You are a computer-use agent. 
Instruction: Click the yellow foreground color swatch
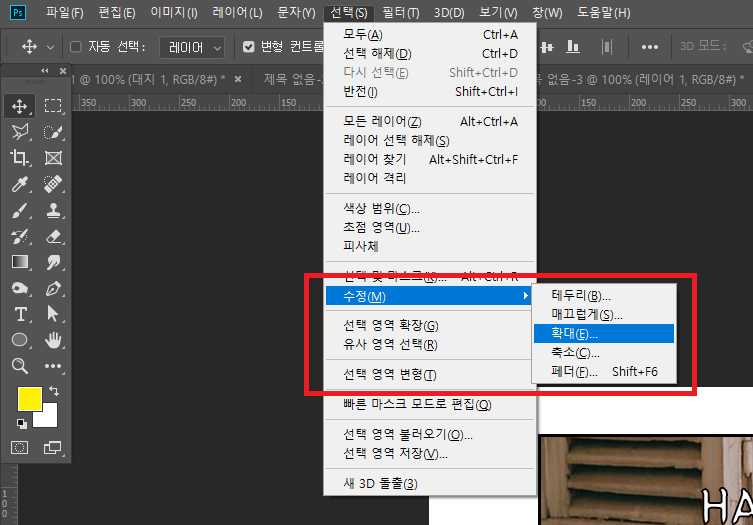(30, 398)
